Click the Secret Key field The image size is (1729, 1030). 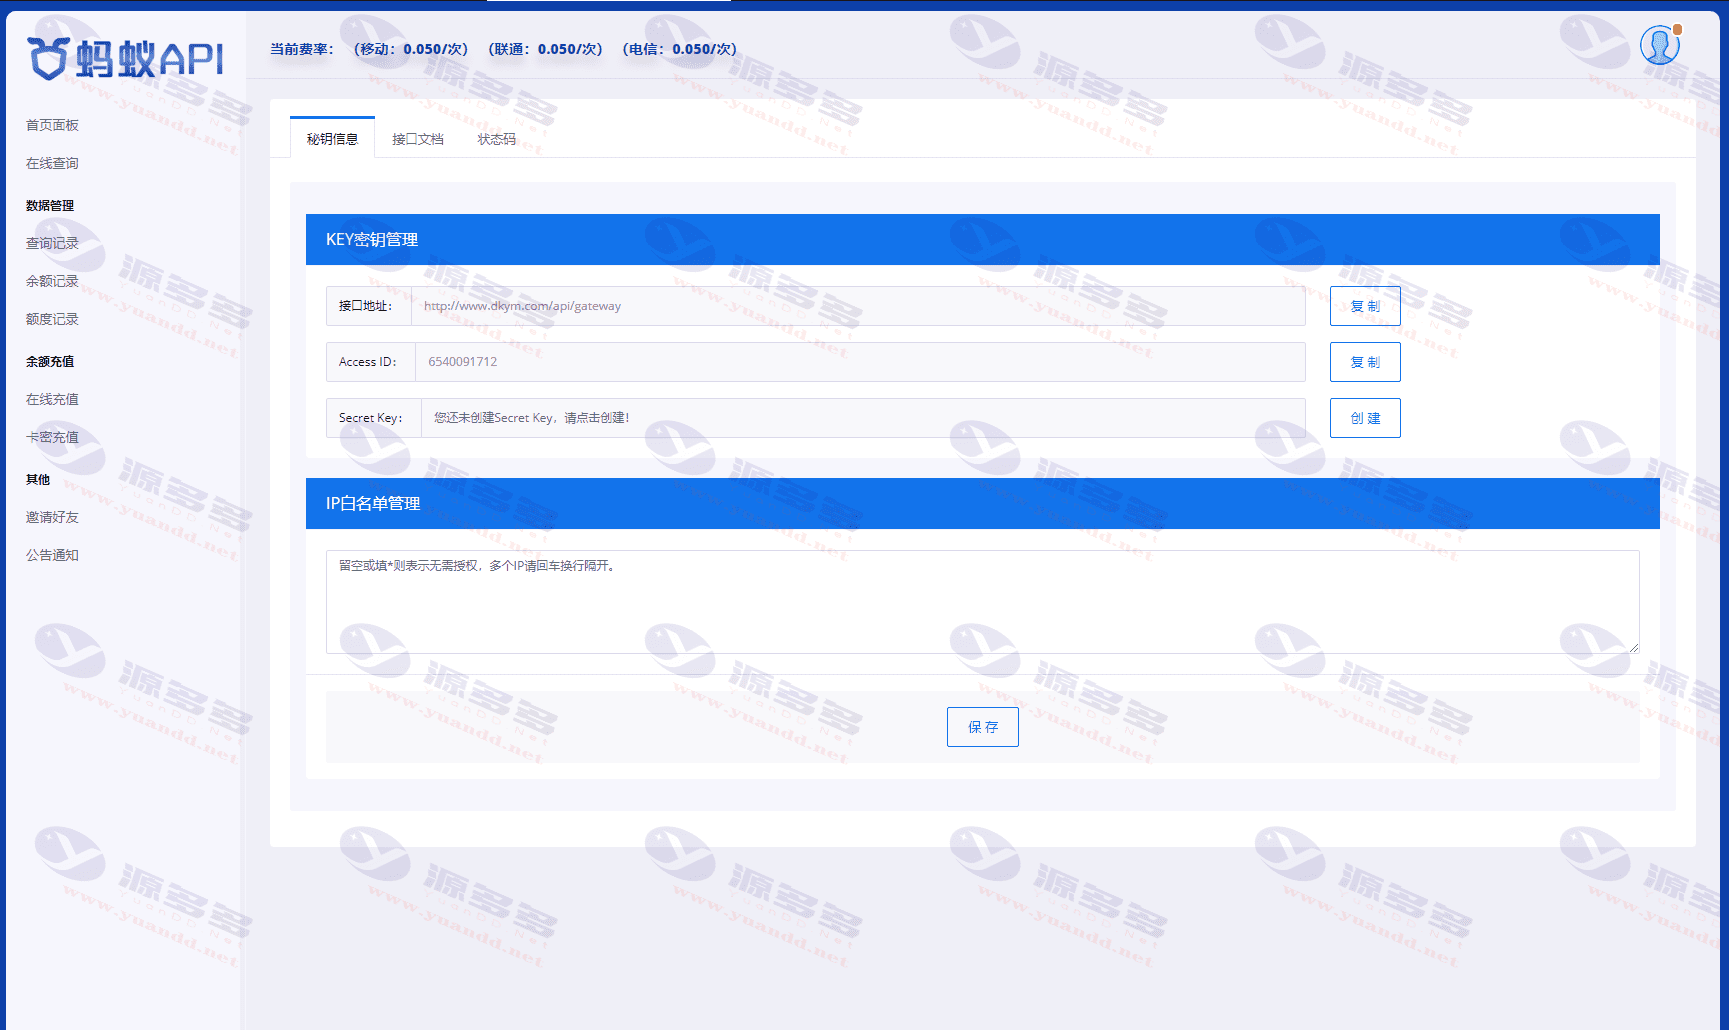863,418
